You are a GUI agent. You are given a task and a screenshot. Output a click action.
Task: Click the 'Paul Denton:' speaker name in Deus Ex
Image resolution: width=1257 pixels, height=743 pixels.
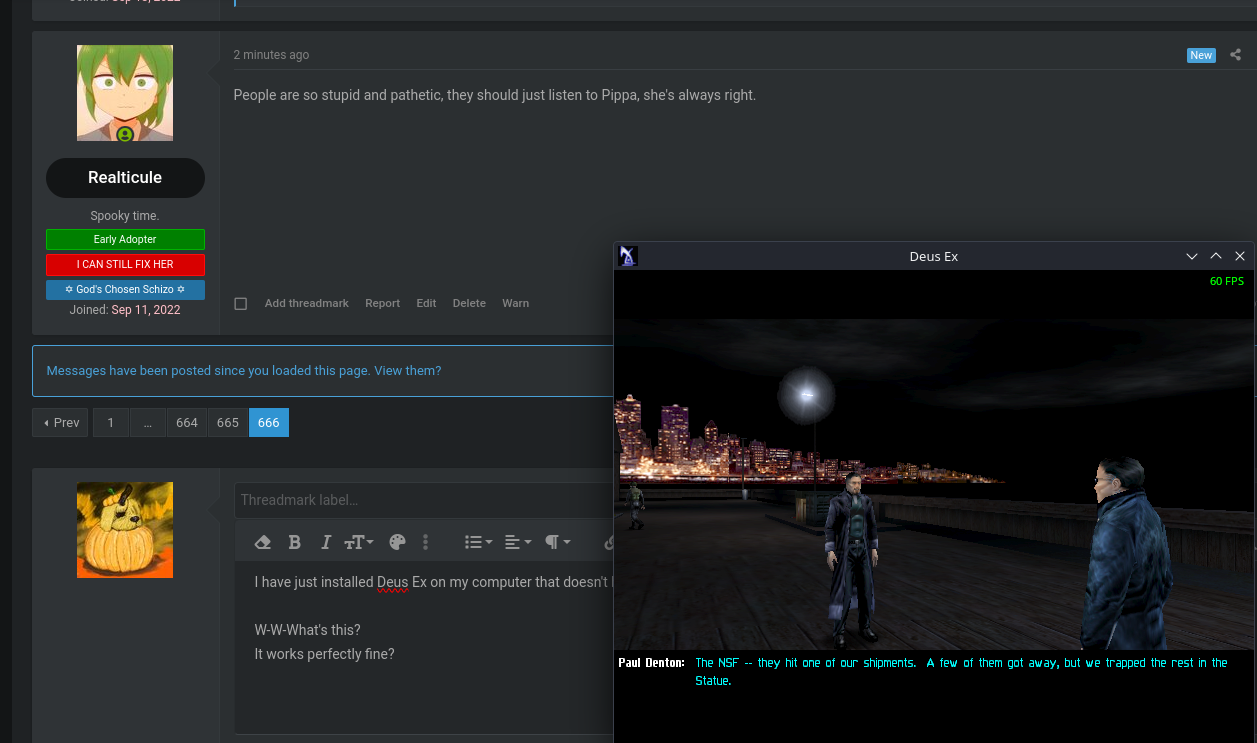point(652,663)
